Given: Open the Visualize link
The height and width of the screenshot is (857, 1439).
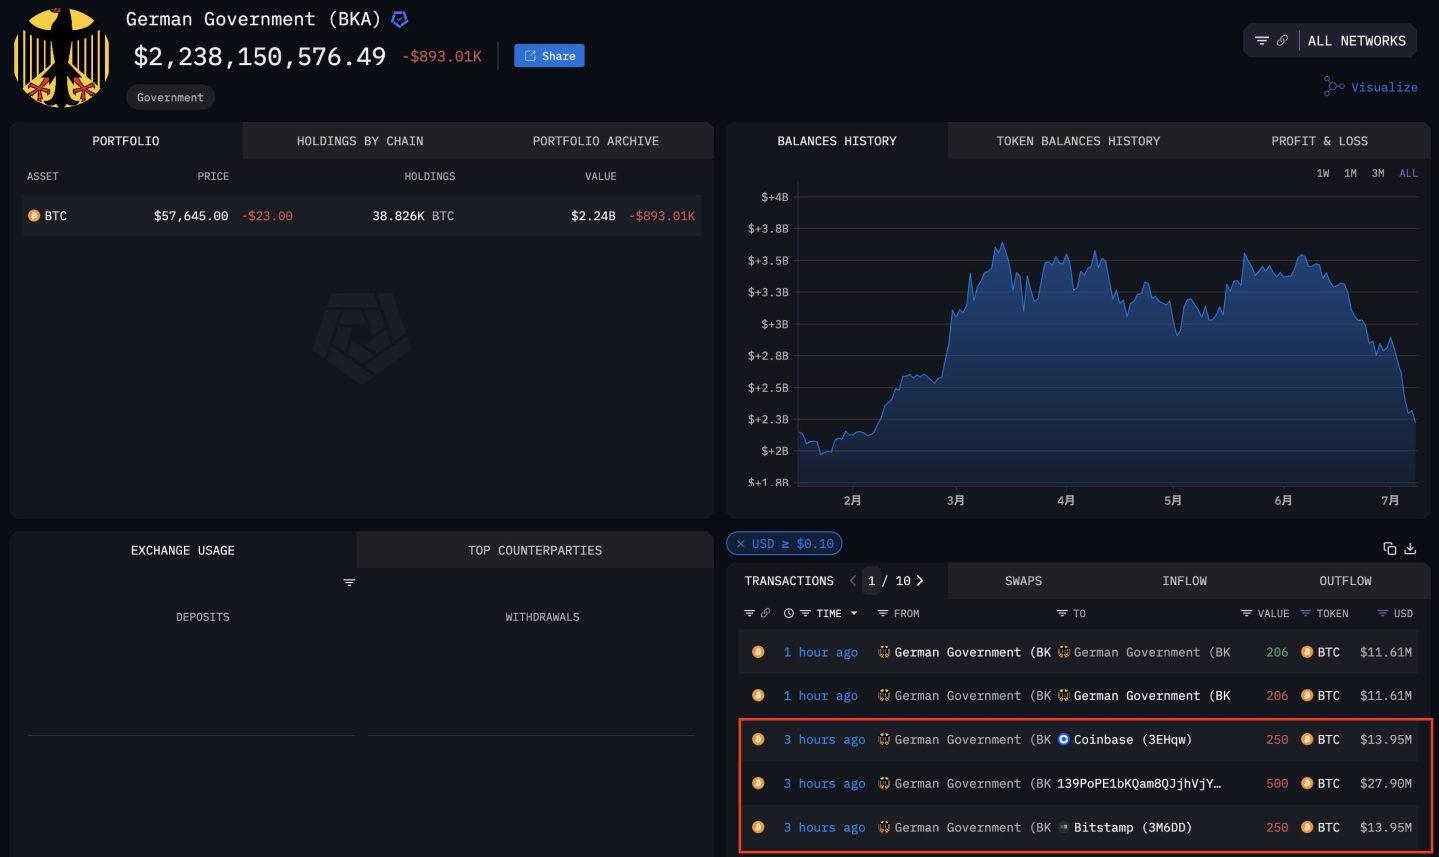Looking at the screenshot, I should [1371, 87].
